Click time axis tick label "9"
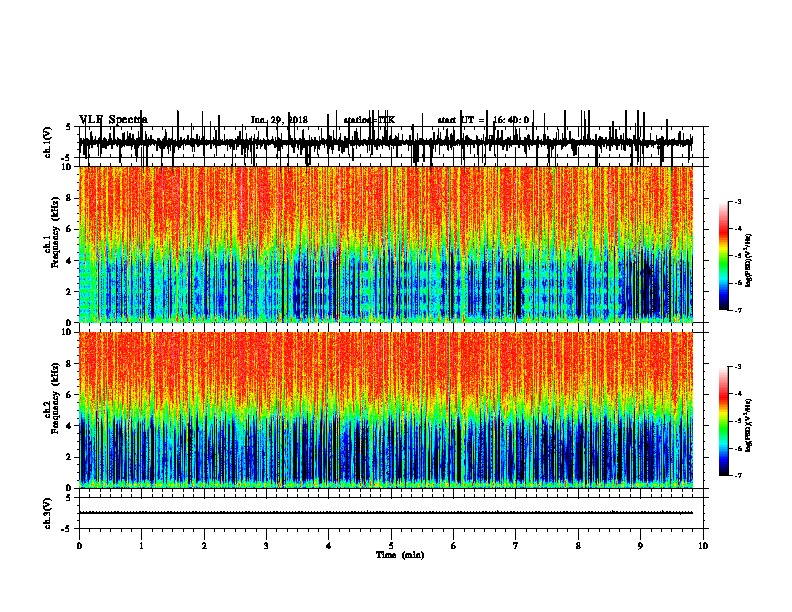792x612 pixels. tap(640, 546)
